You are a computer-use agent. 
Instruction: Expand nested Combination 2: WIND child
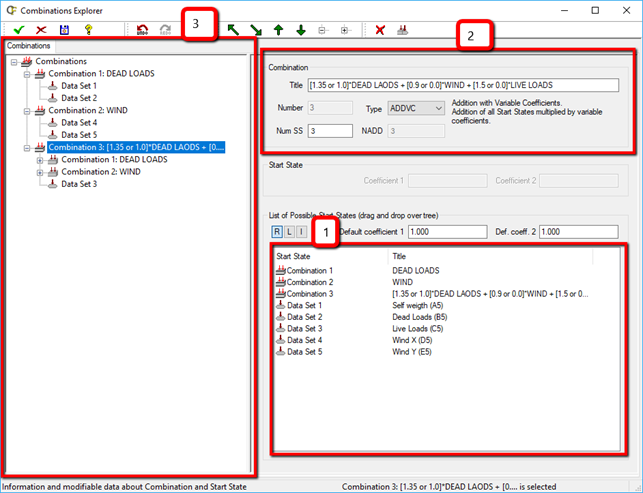40,173
